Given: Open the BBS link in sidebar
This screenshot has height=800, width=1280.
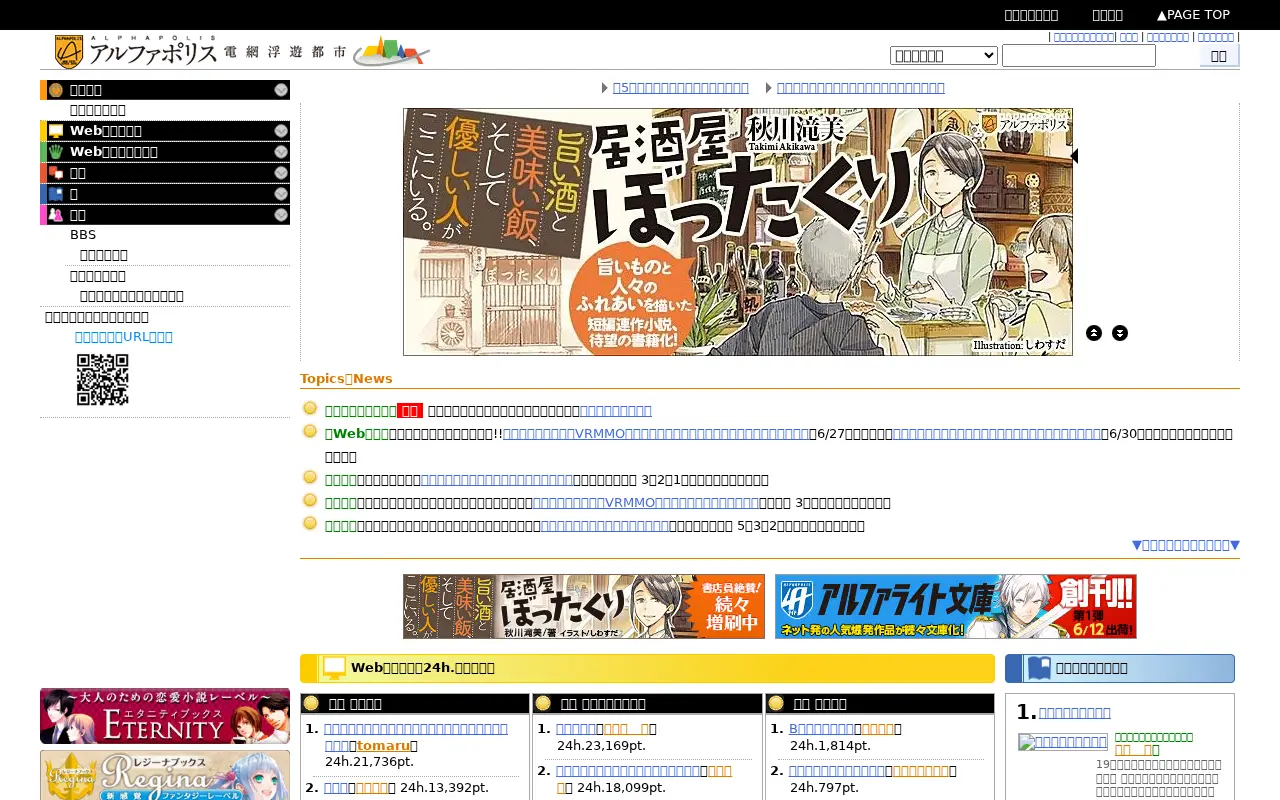Looking at the screenshot, I should [83, 235].
